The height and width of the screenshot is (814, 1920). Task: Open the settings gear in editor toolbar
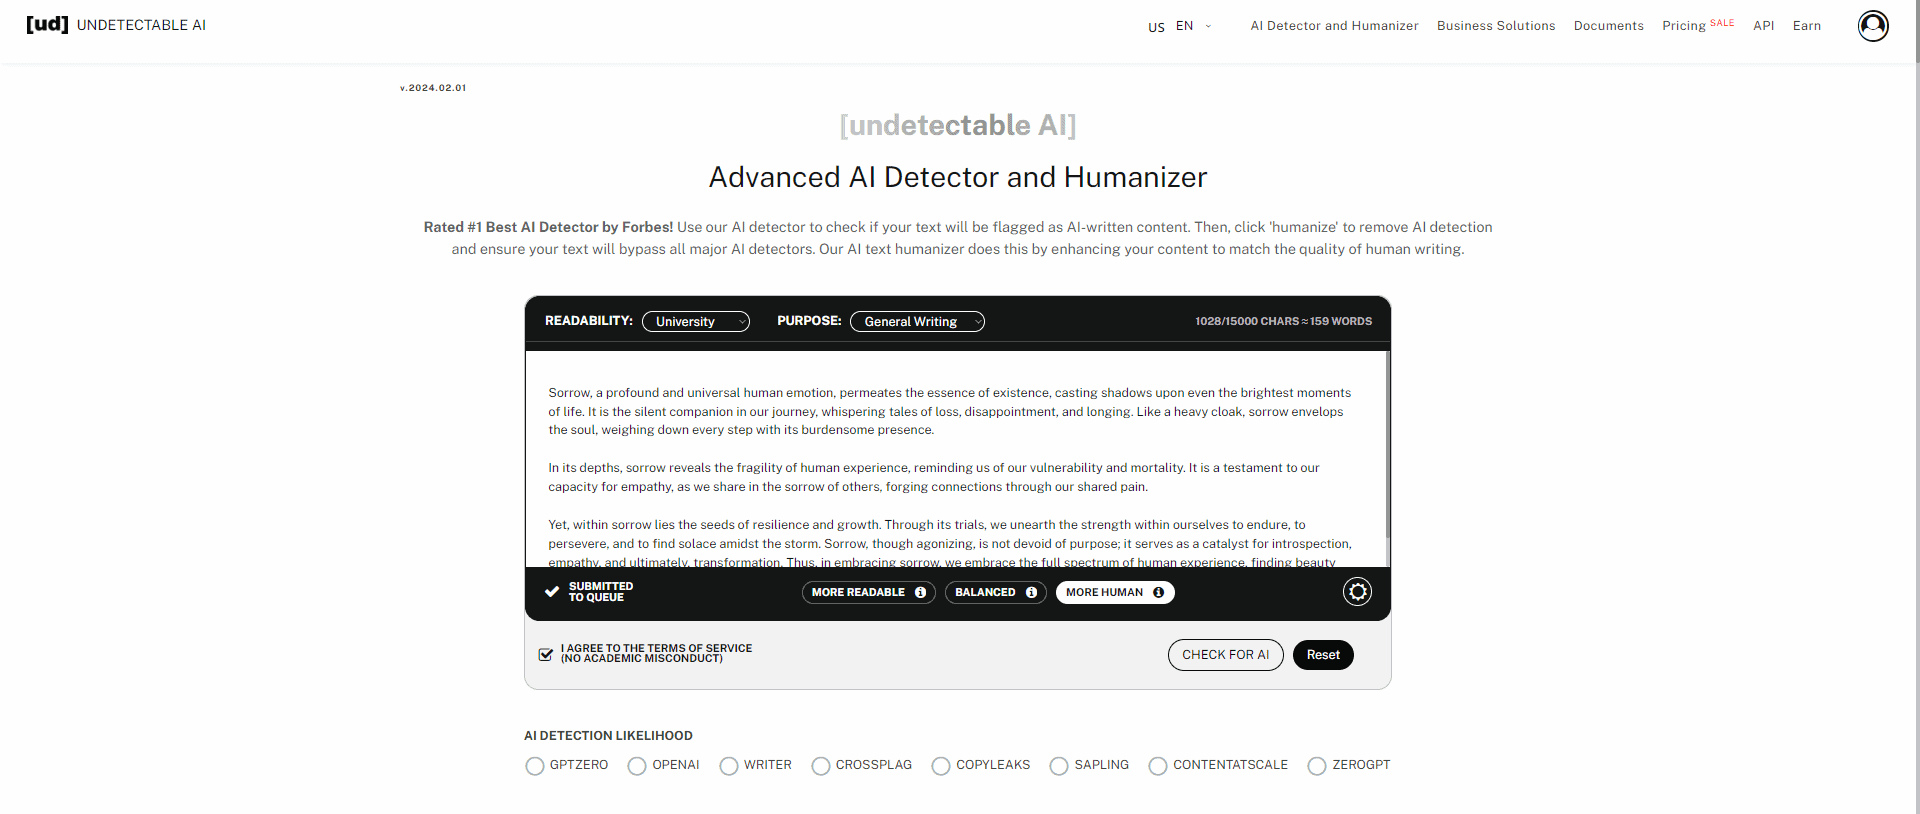(x=1356, y=592)
